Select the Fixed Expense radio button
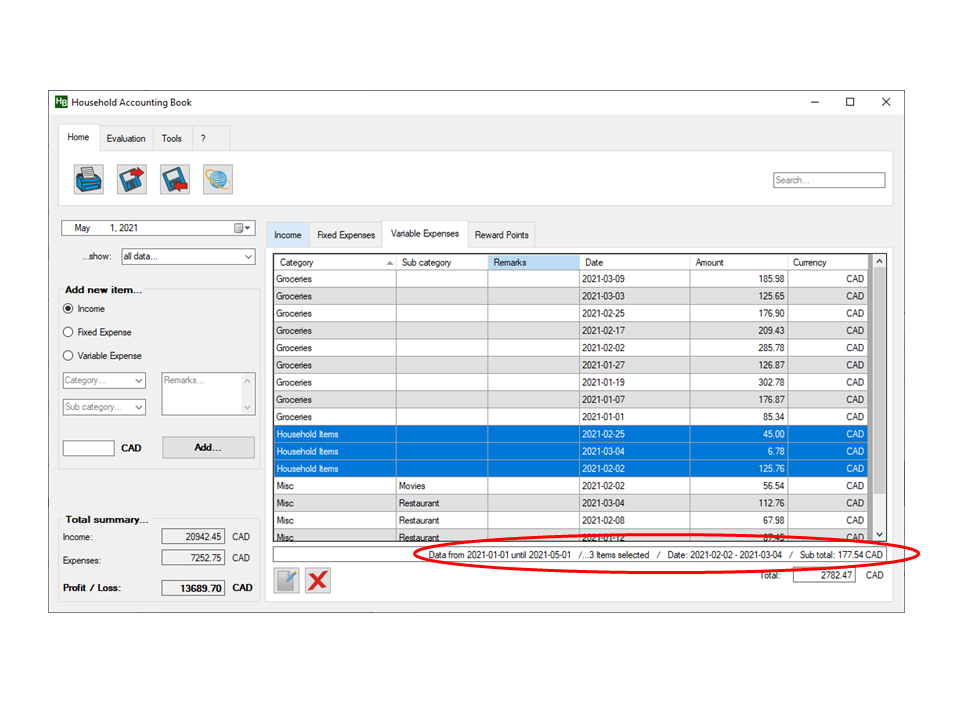 tap(68, 332)
